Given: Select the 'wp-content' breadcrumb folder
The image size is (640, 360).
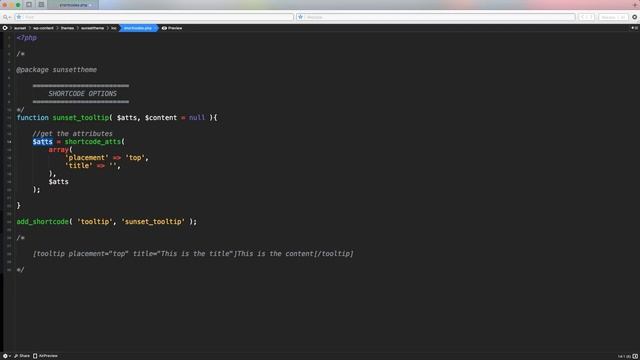Looking at the screenshot, I should (x=43, y=28).
